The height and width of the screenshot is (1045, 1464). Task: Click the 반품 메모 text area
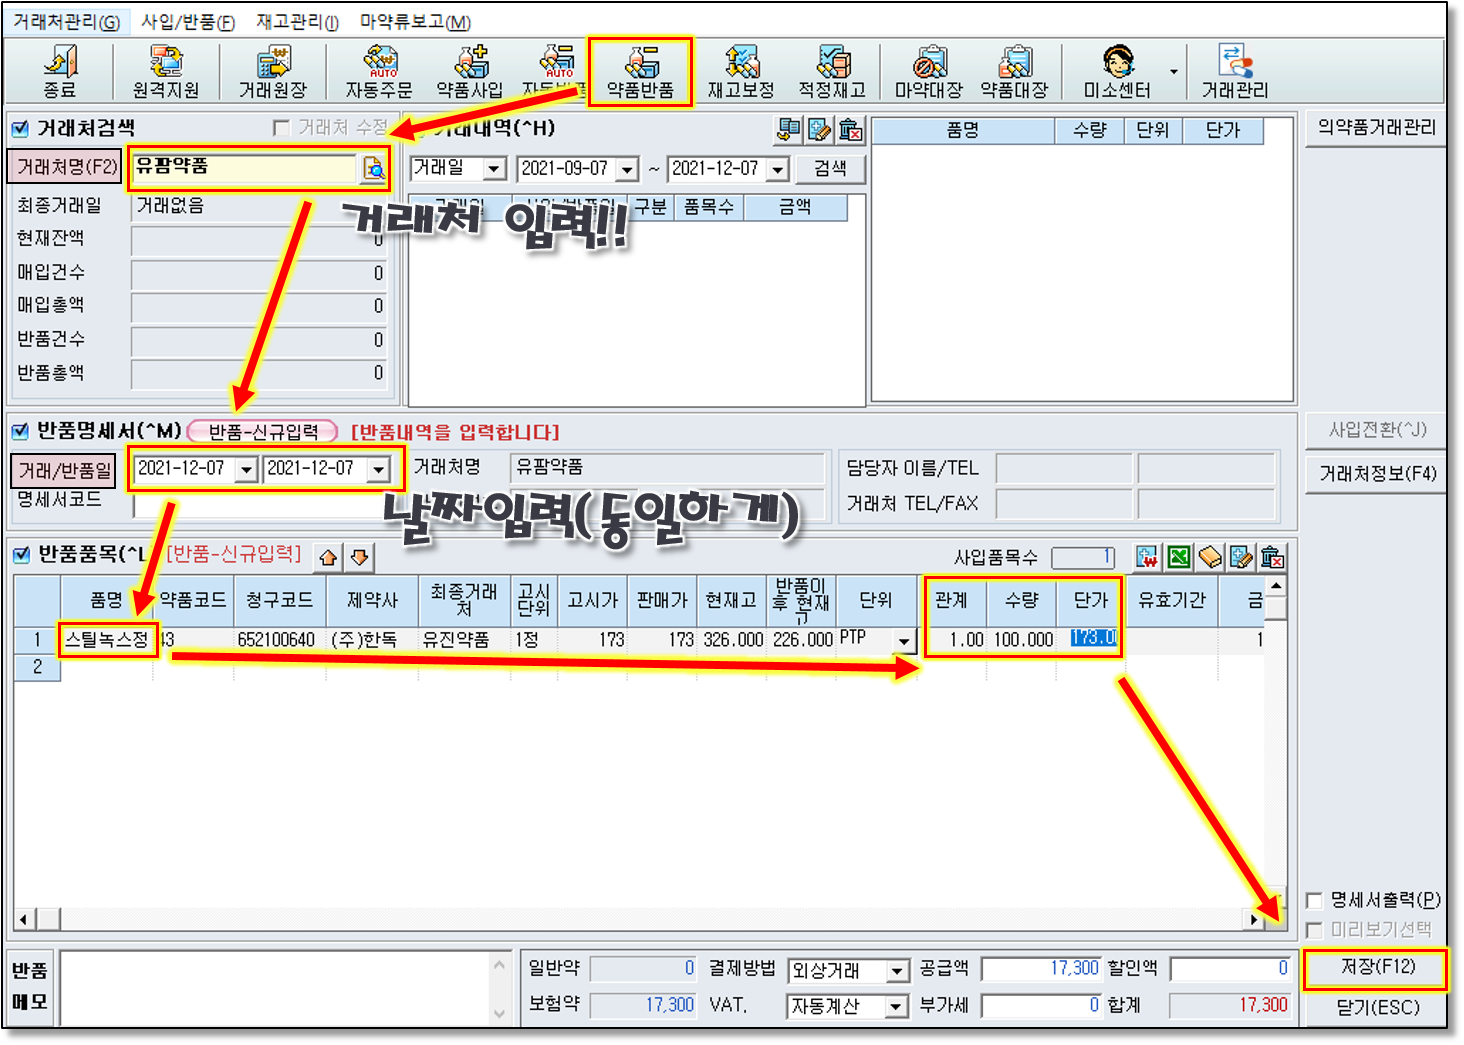tap(276, 988)
